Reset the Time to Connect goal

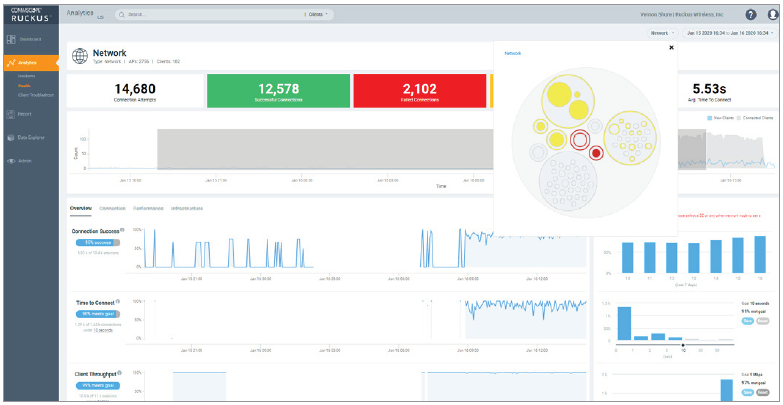[x=762, y=321]
